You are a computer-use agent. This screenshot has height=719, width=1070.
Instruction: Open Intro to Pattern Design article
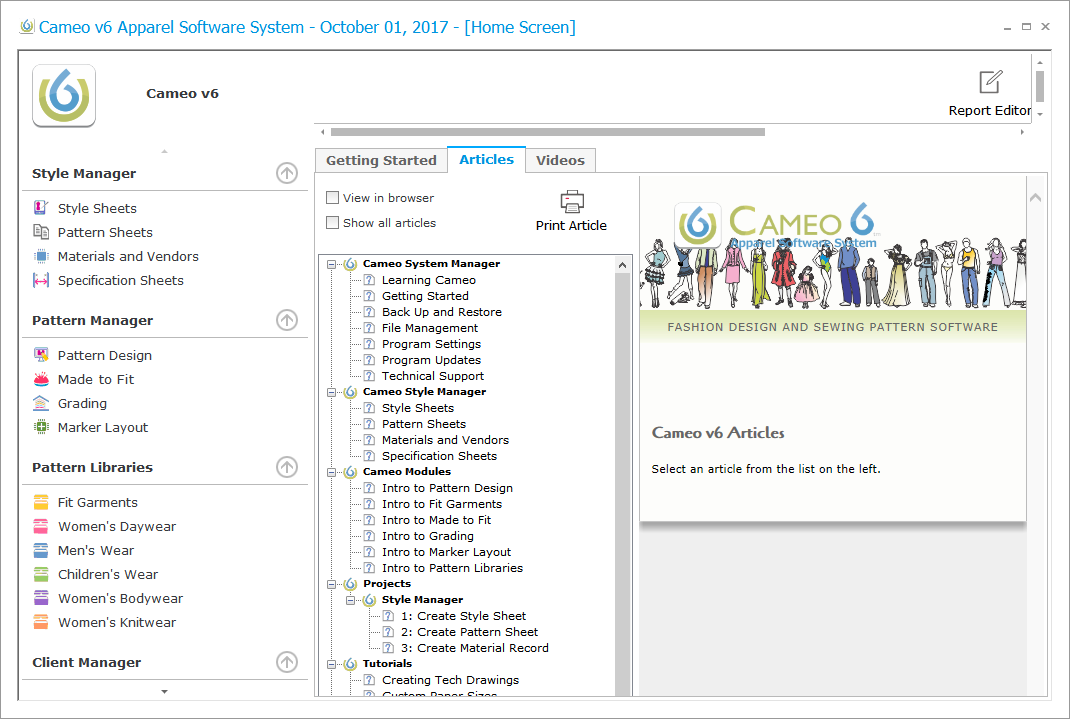click(x=447, y=488)
